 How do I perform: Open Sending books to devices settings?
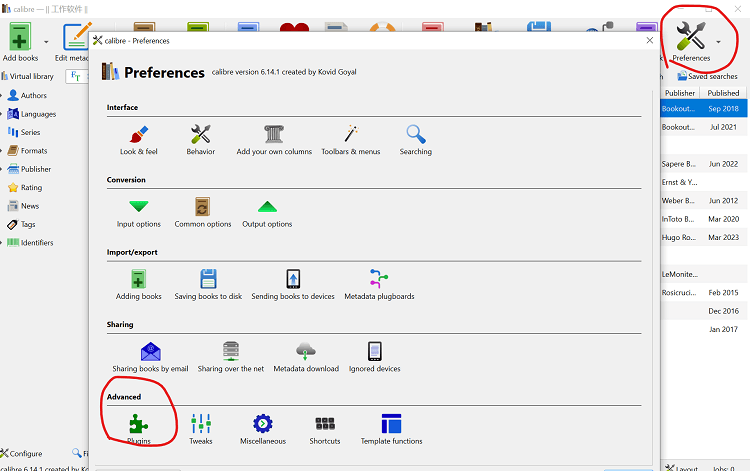[293, 285]
